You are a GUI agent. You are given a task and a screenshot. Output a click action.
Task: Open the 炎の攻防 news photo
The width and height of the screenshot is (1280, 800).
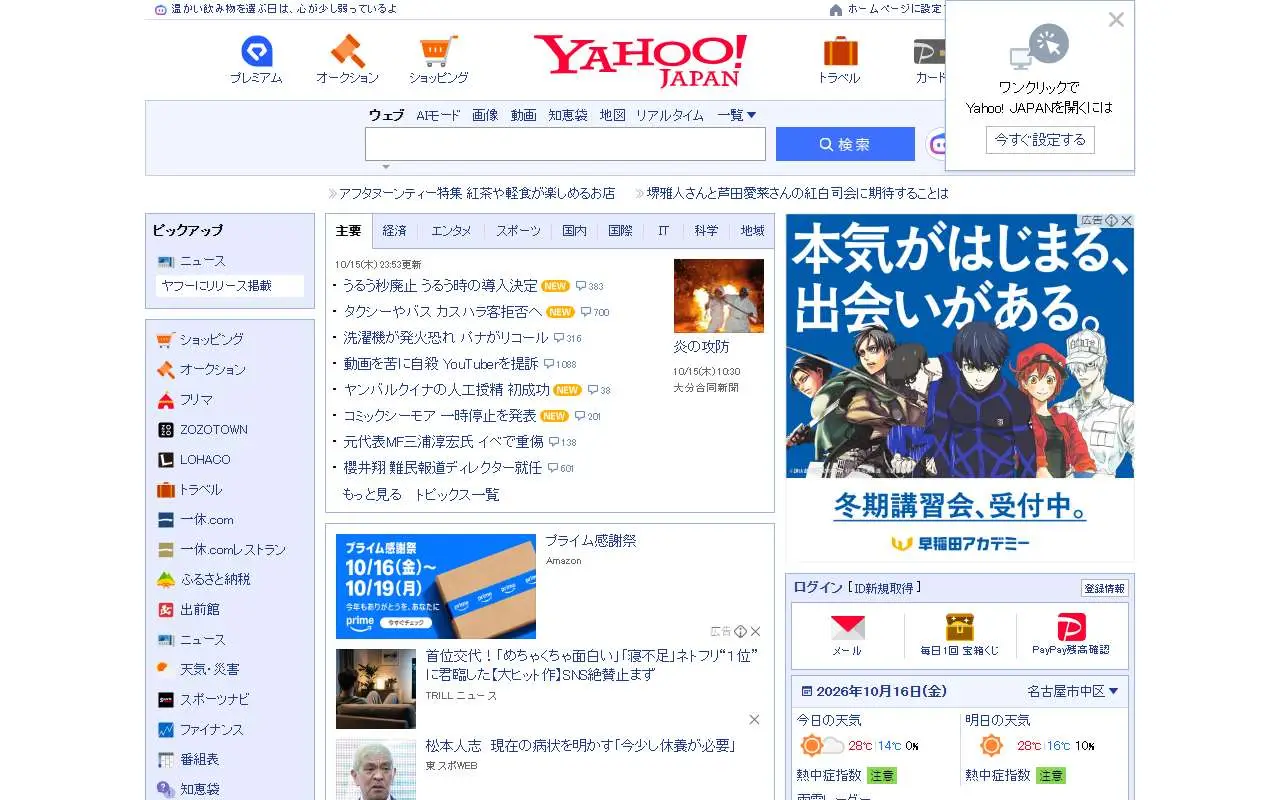coord(719,296)
